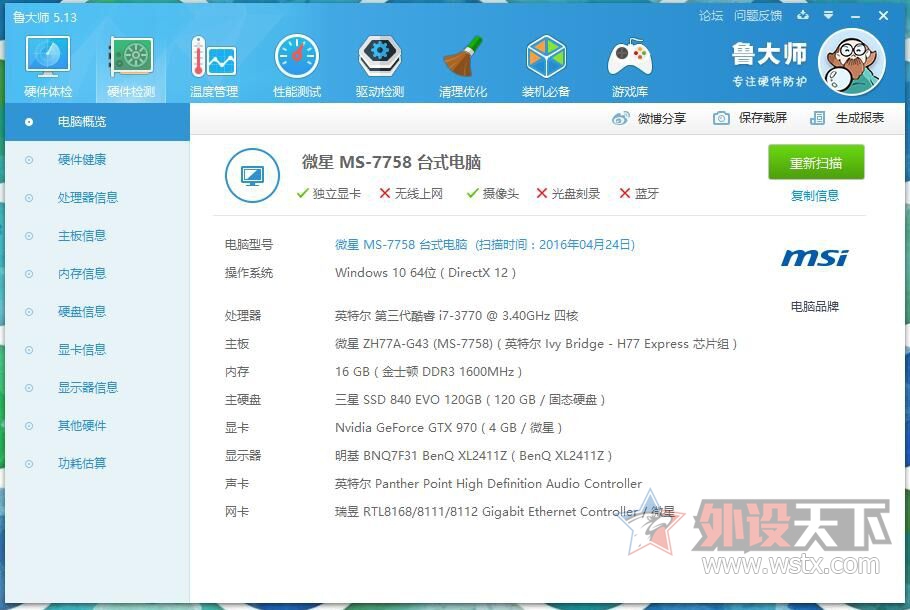Select 处理器信息 in the sidebar
The width and height of the screenshot is (910, 610).
pos(88,198)
